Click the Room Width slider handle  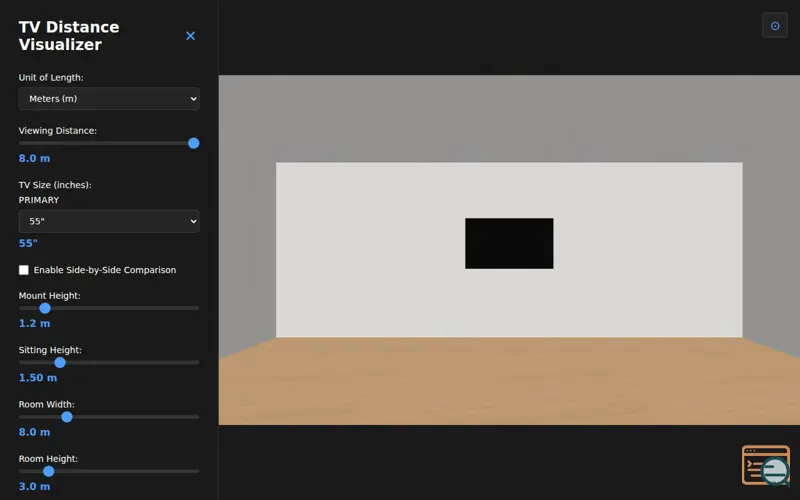tap(67, 417)
